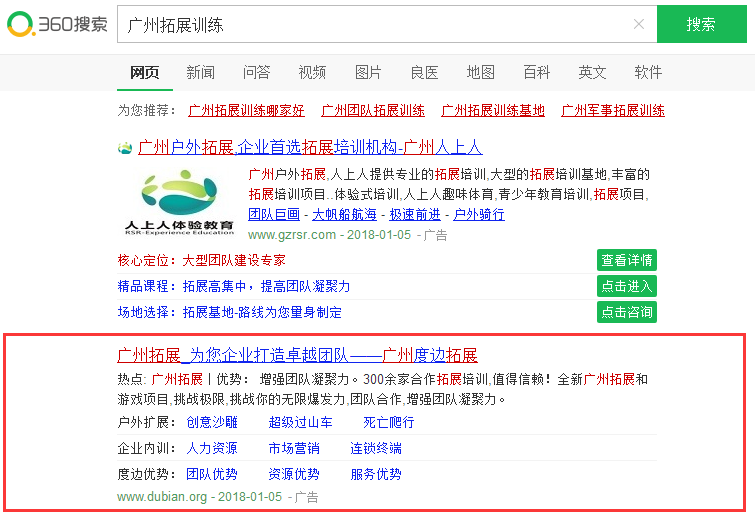Switch to the 新闻 tab
The image size is (755, 520).
[201, 73]
